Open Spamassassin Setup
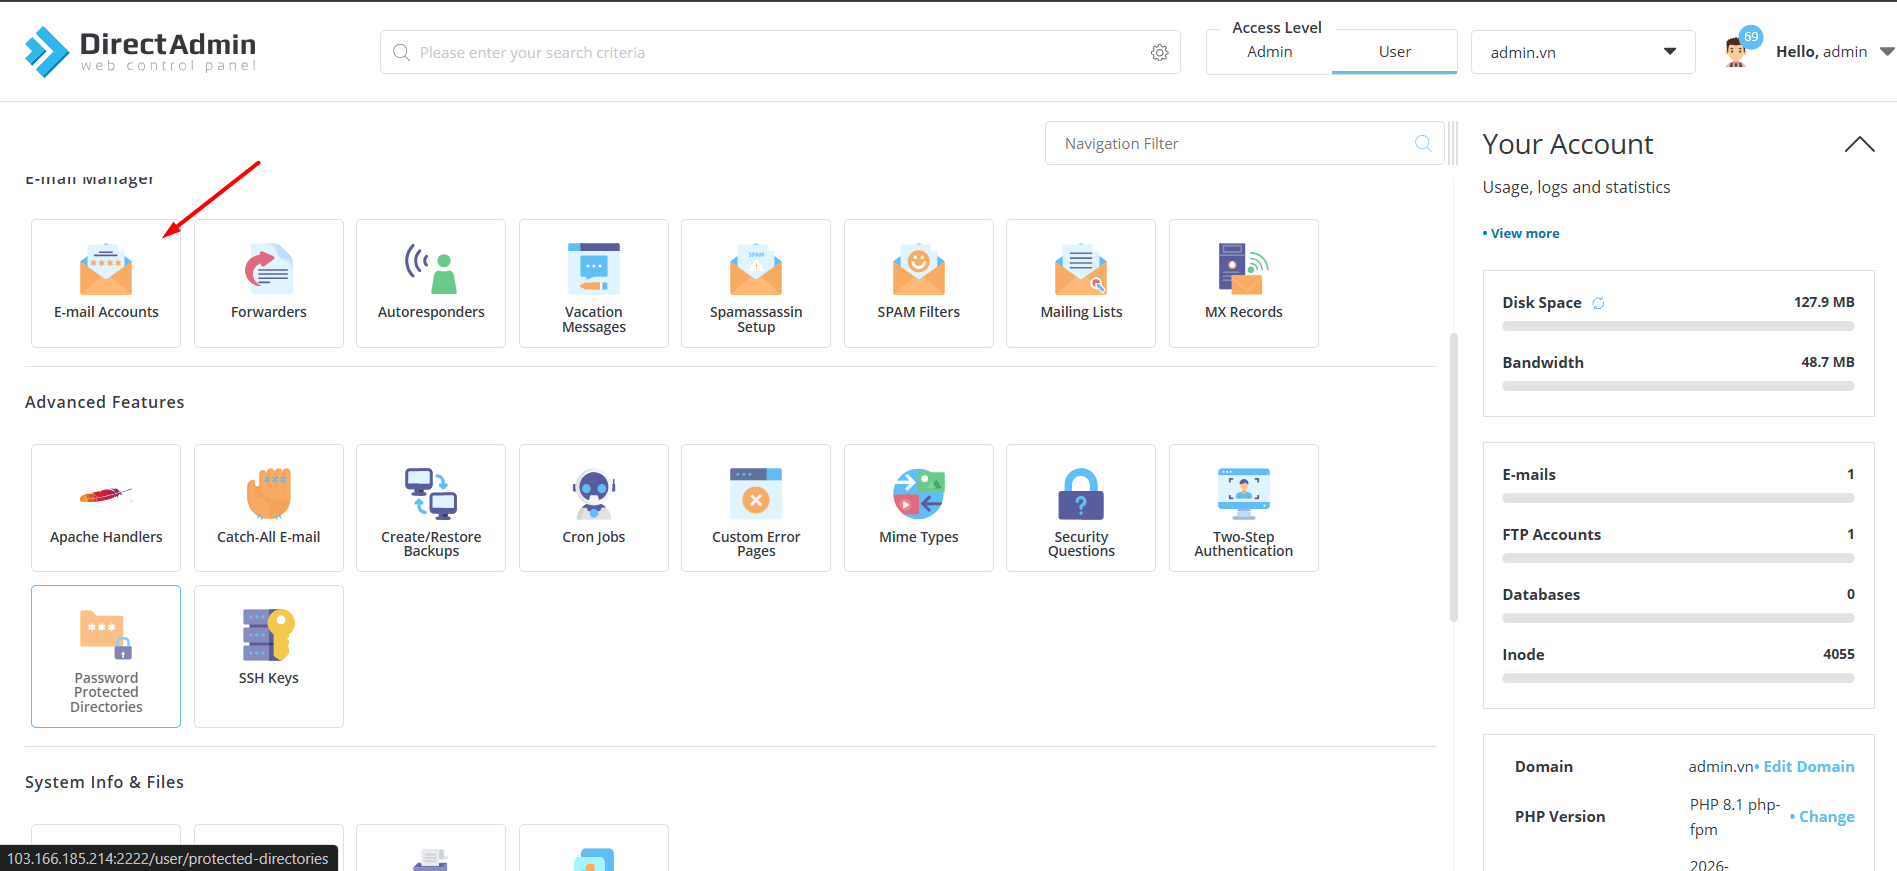 coord(756,283)
